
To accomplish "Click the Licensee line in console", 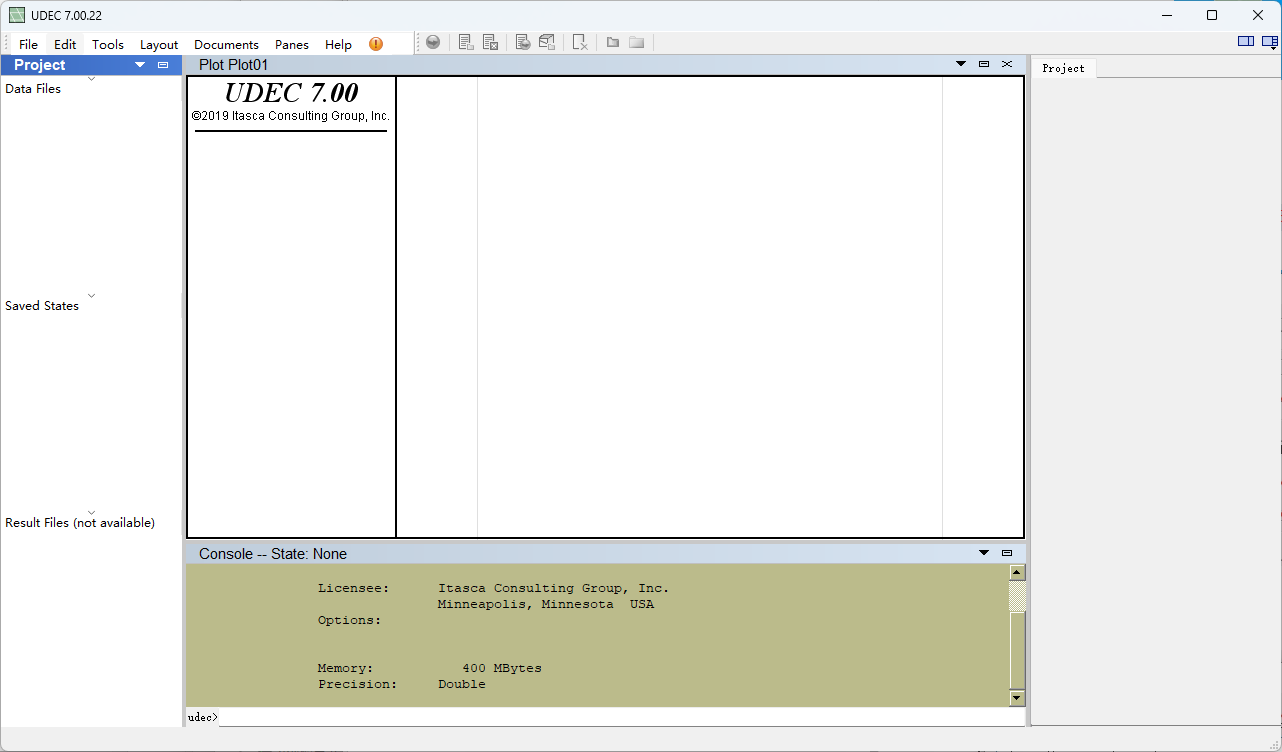I will (x=494, y=588).
